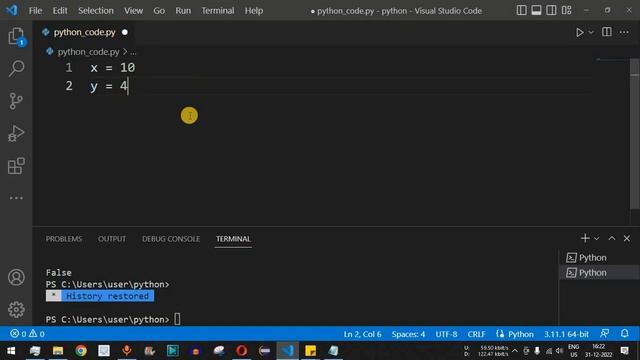Open the Run menu
Viewport: 640px width, 360px height.
(x=183, y=11)
